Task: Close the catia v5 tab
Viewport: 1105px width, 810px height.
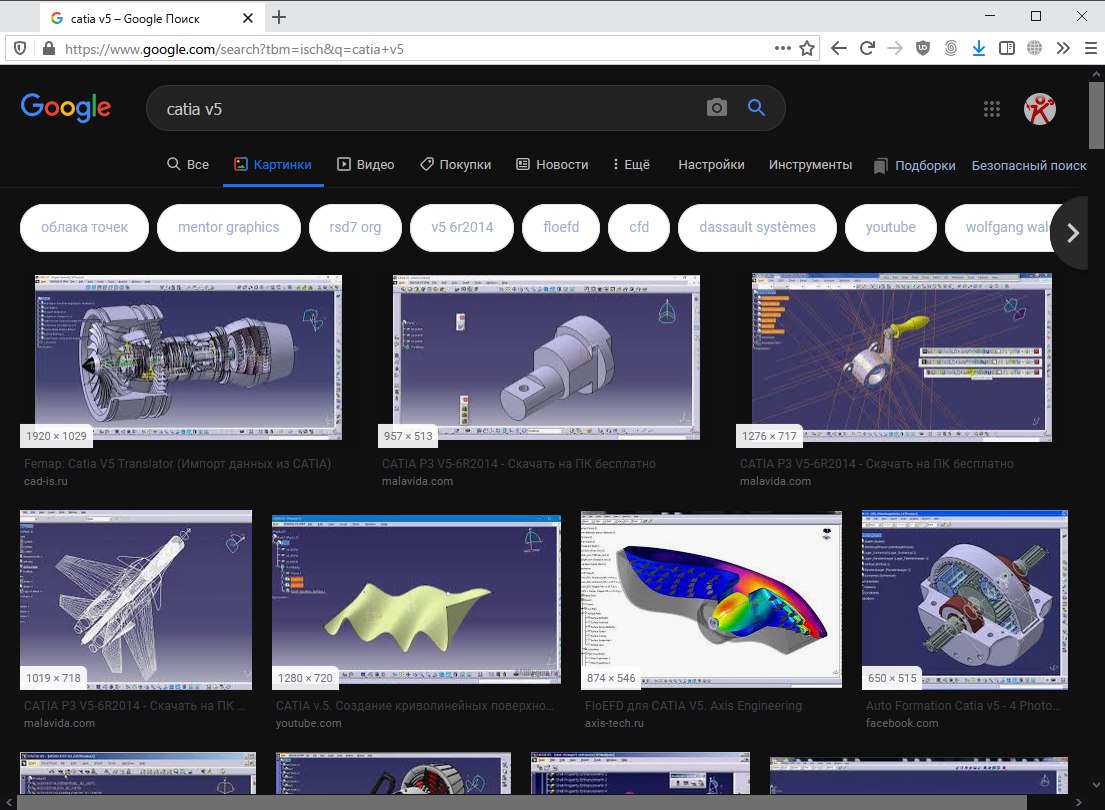Action: 247,18
